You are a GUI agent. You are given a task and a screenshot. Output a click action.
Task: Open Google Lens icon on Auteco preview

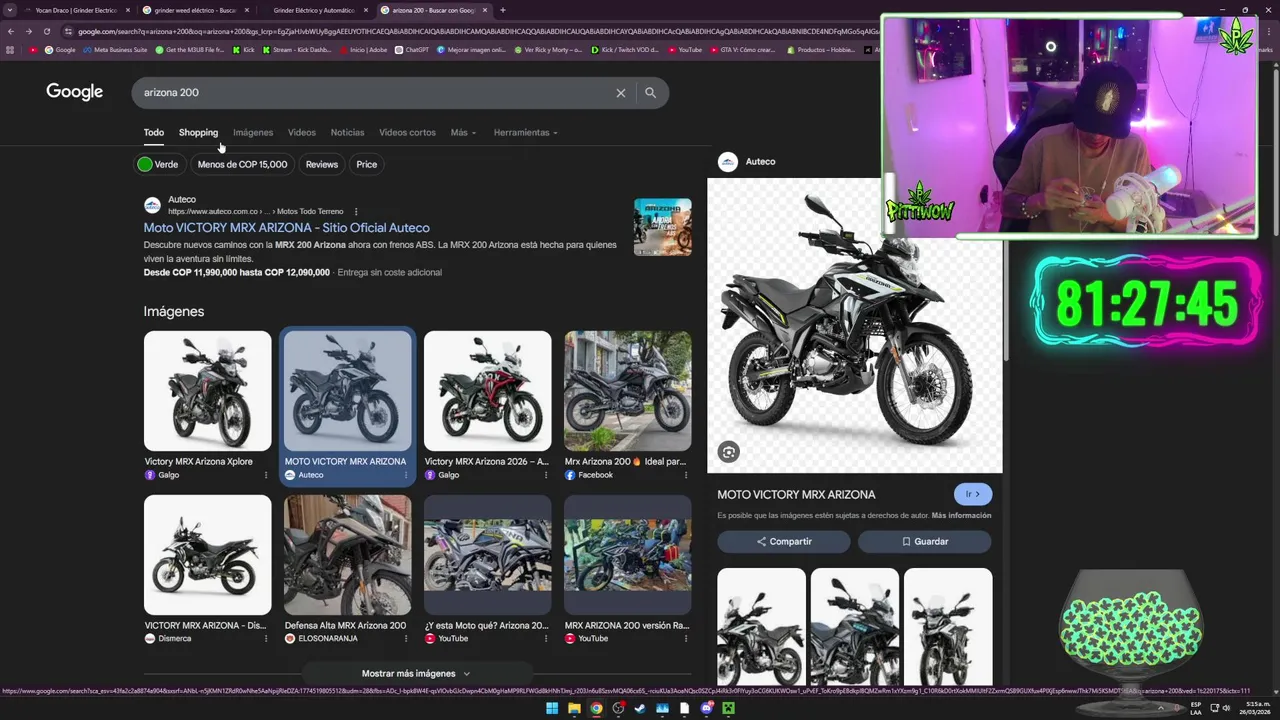[729, 452]
